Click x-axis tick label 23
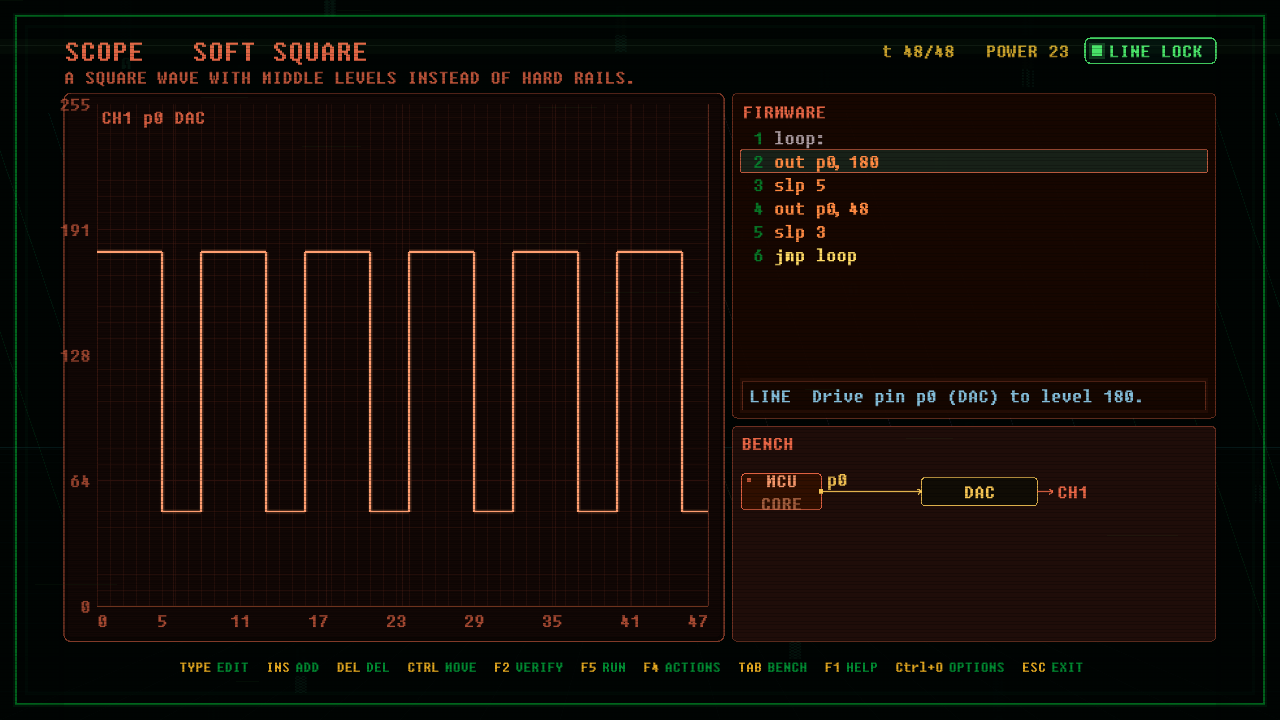Viewport: 1280px width, 720px height. click(x=396, y=621)
